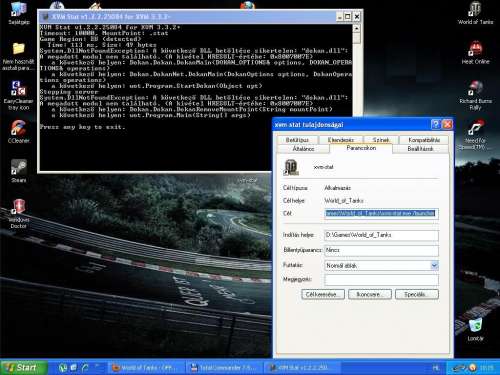Click the empty Megjegyzés field
Screen dimensions: 500x375
point(381,280)
